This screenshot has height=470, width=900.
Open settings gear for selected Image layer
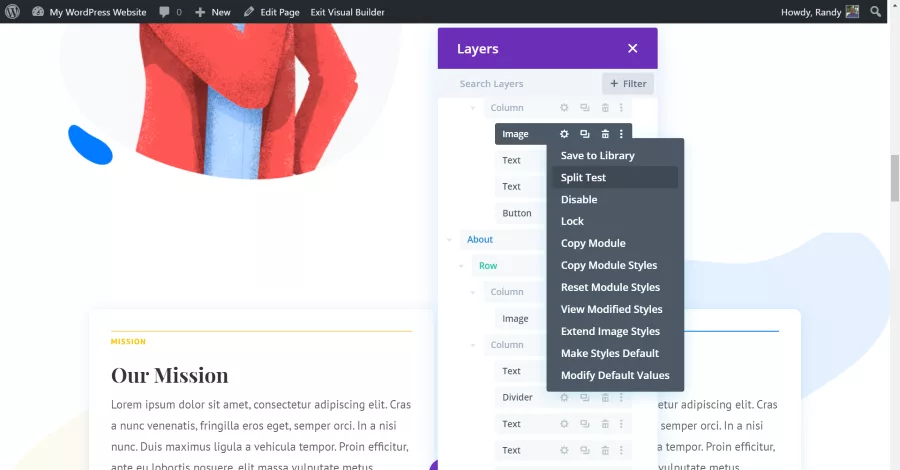coord(564,134)
